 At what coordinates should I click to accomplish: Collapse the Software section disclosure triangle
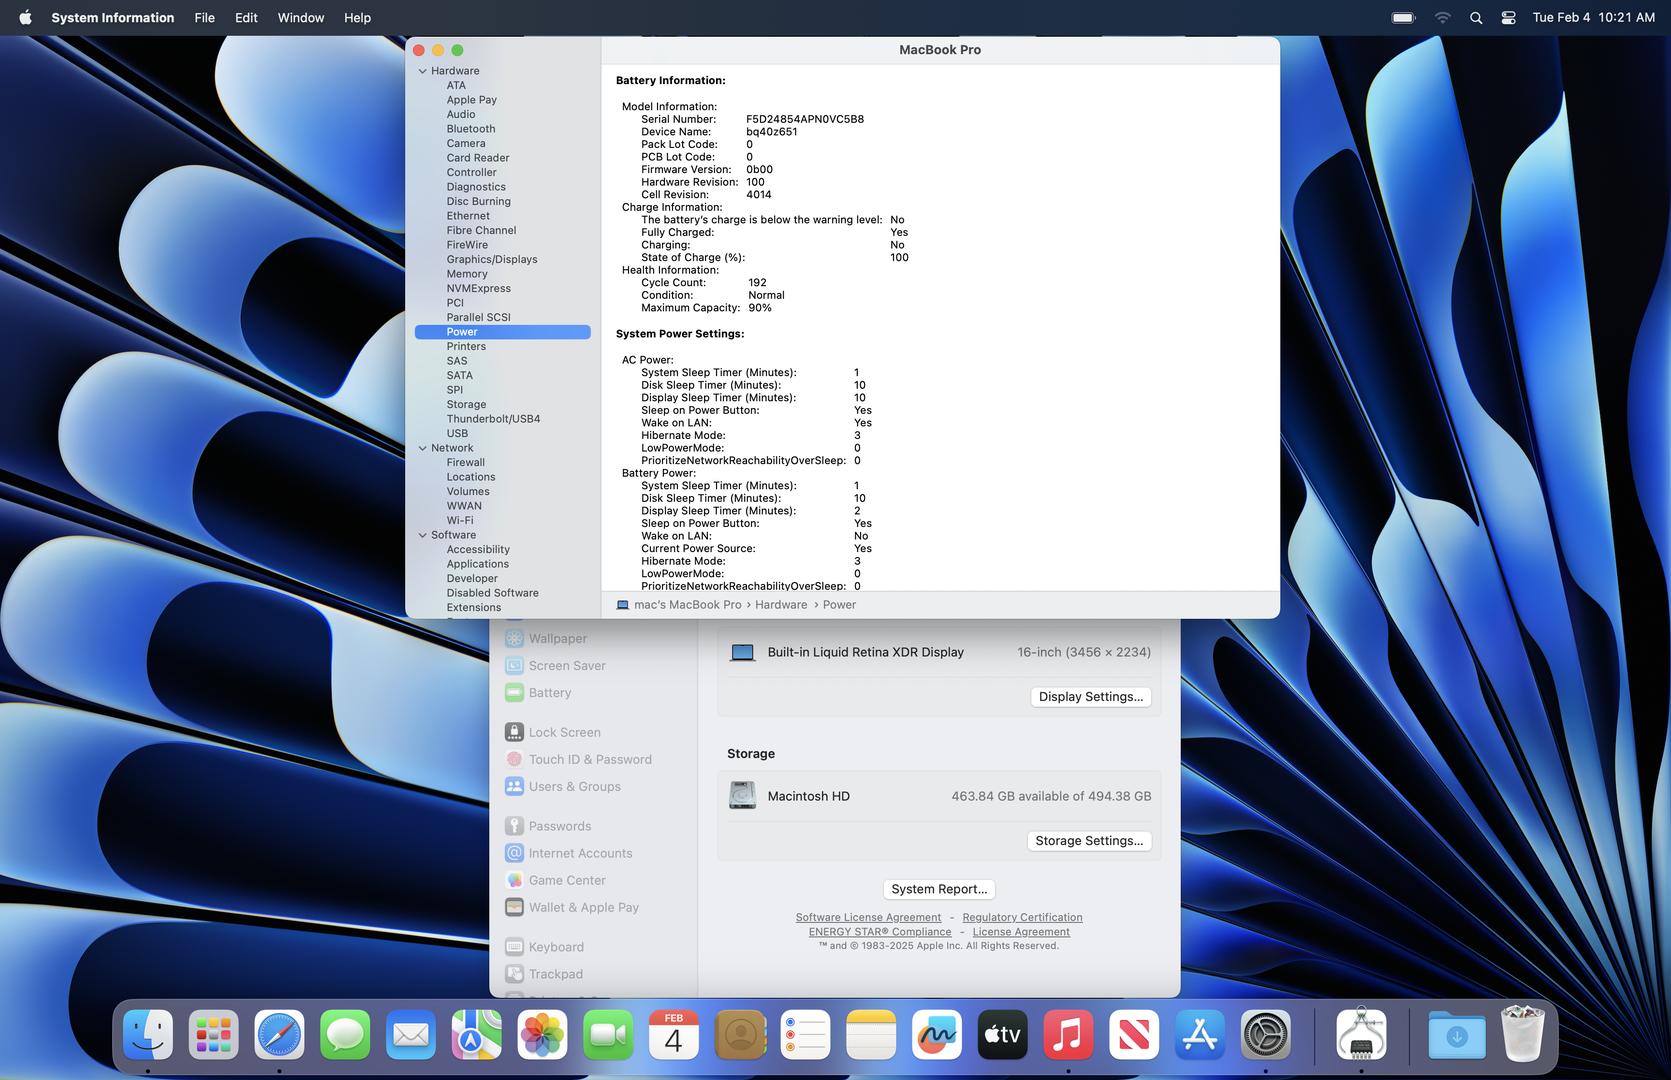click(x=423, y=535)
